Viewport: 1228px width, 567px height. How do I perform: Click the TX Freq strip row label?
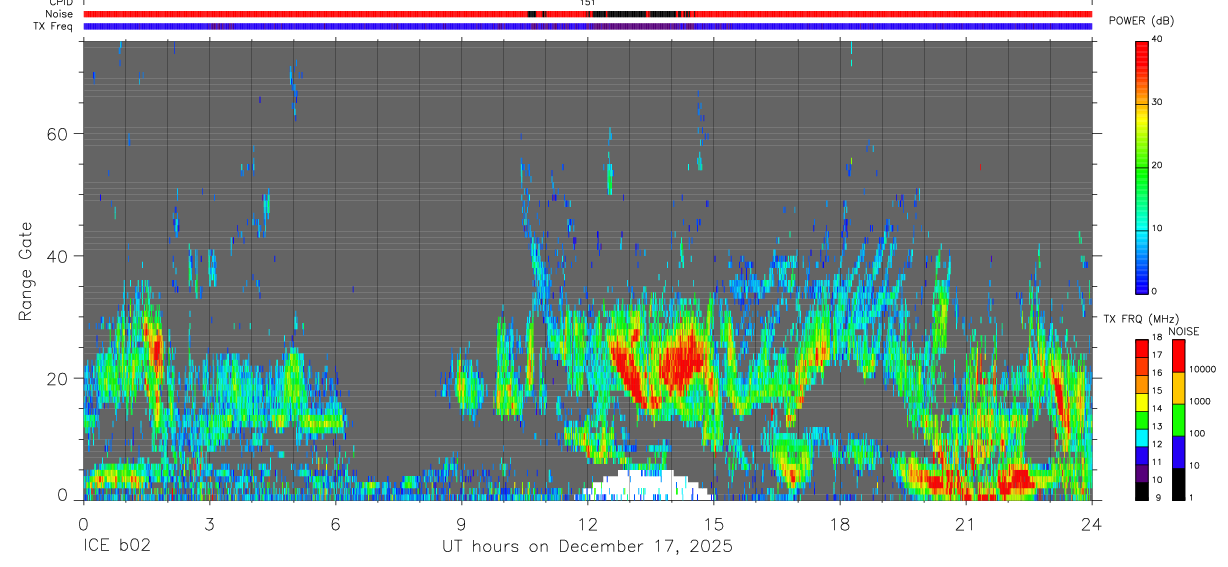pyautogui.click(x=54, y=26)
